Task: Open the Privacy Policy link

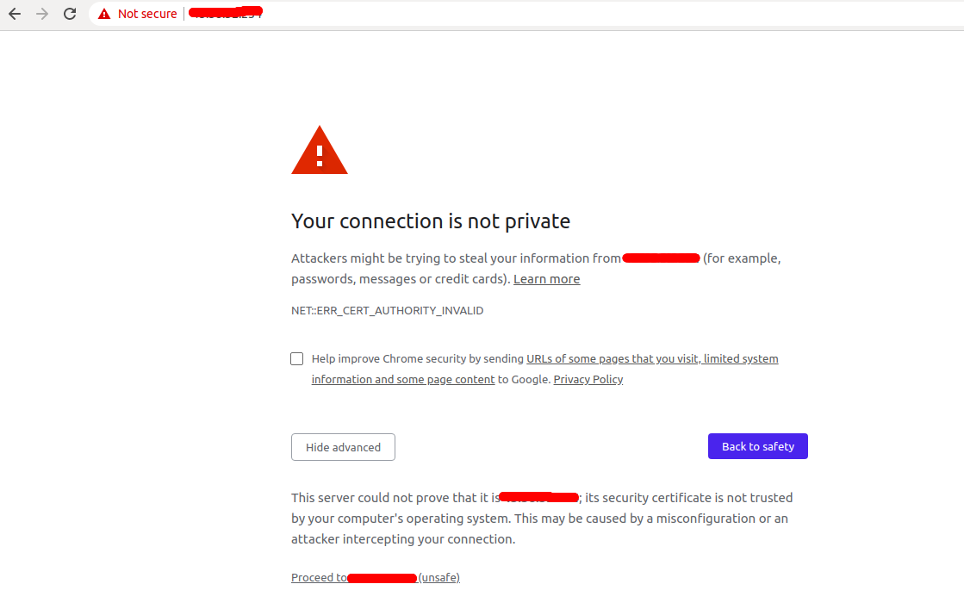Action: point(588,379)
